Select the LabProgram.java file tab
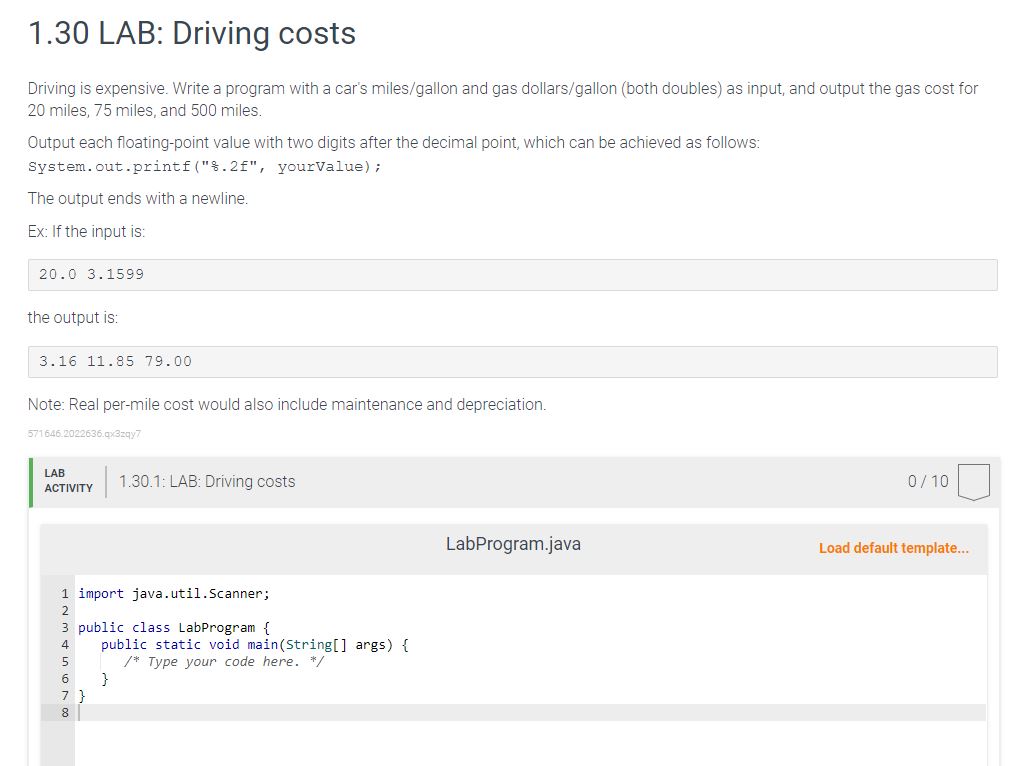The width and height of the screenshot is (1021, 766). (x=513, y=544)
